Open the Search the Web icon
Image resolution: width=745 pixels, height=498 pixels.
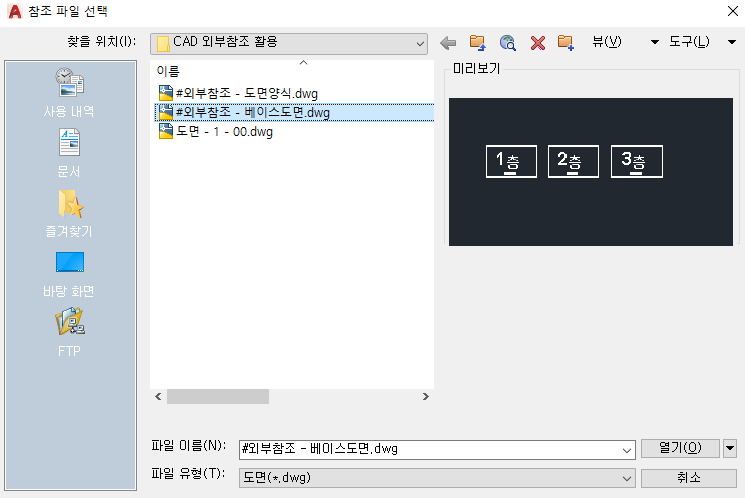click(x=507, y=43)
